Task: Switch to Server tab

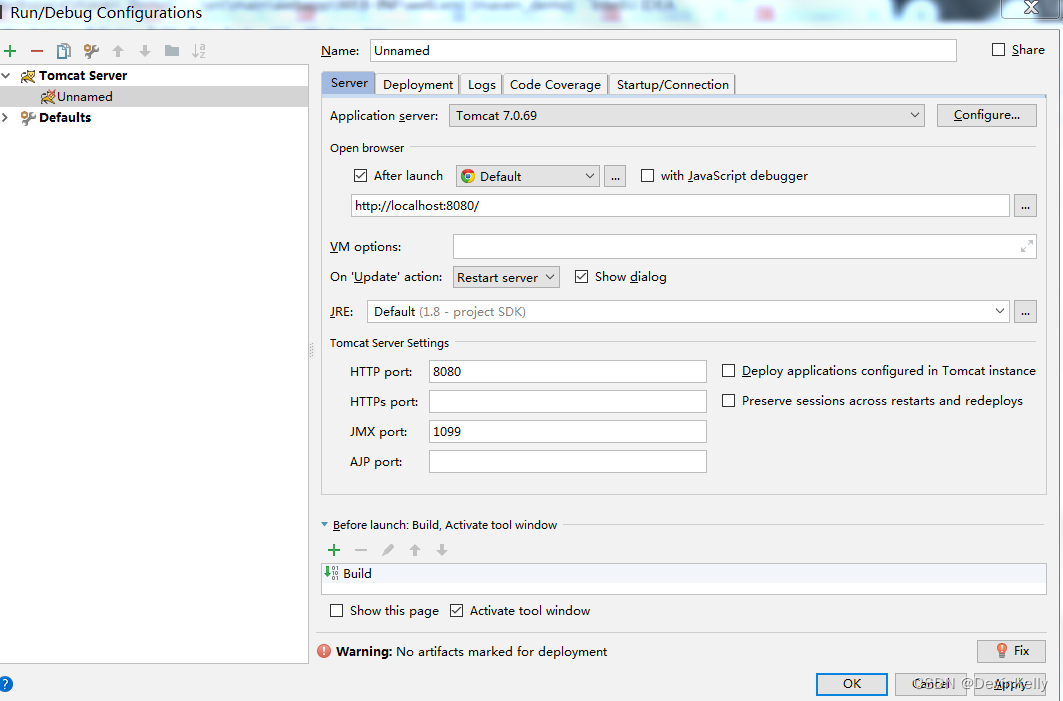Action: pyautogui.click(x=348, y=83)
